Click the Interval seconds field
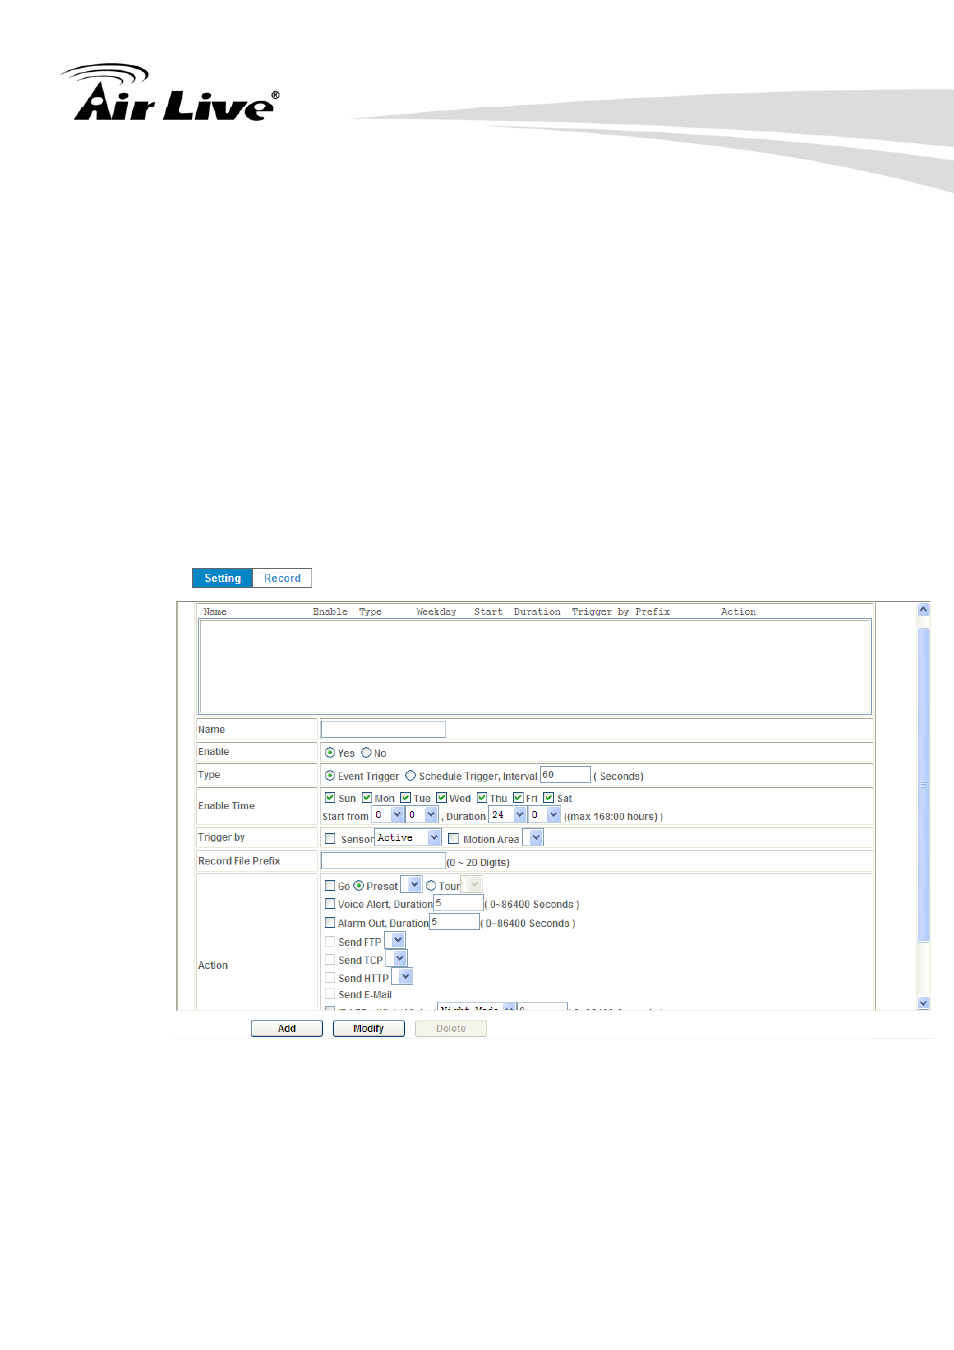This screenshot has height=1350, width=954. coord(565,775)
